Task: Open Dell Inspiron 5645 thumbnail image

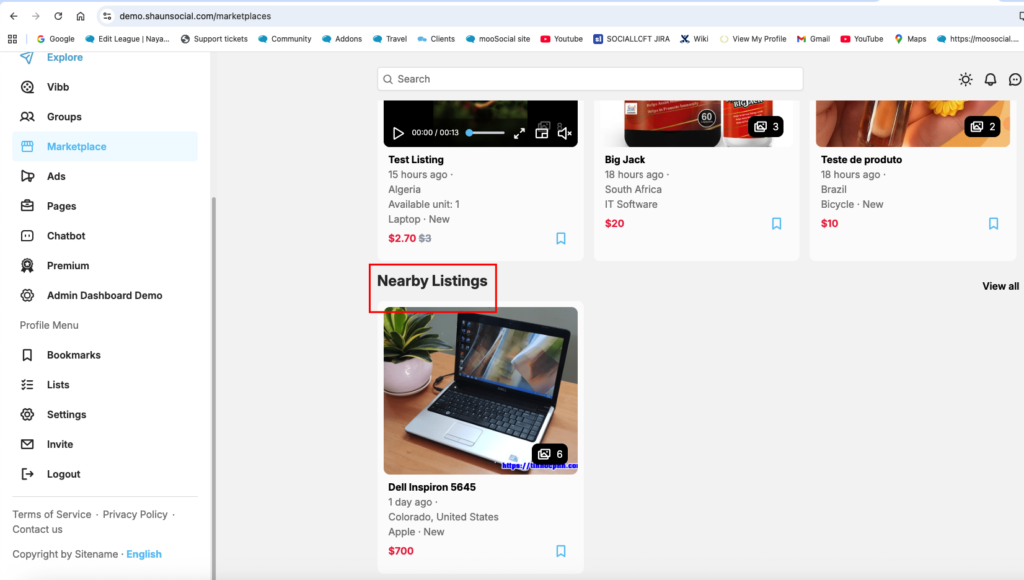Action: 480,390
